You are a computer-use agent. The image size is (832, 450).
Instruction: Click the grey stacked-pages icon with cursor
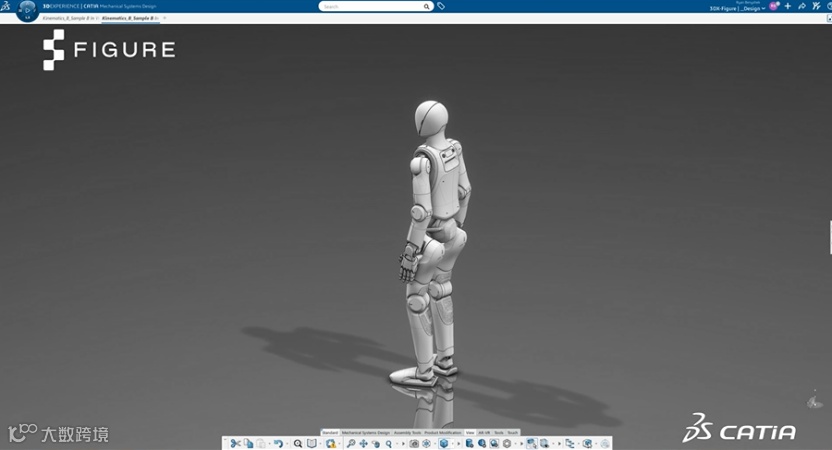coord(544,444)
